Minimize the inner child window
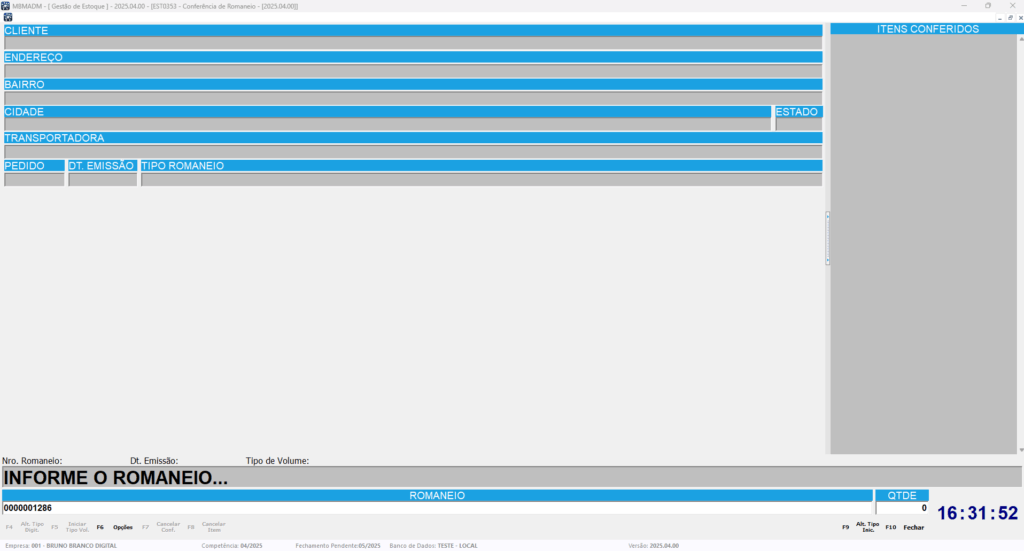Image resolution: width=1024 pixels, height=551 pixels. (1000, 18)
